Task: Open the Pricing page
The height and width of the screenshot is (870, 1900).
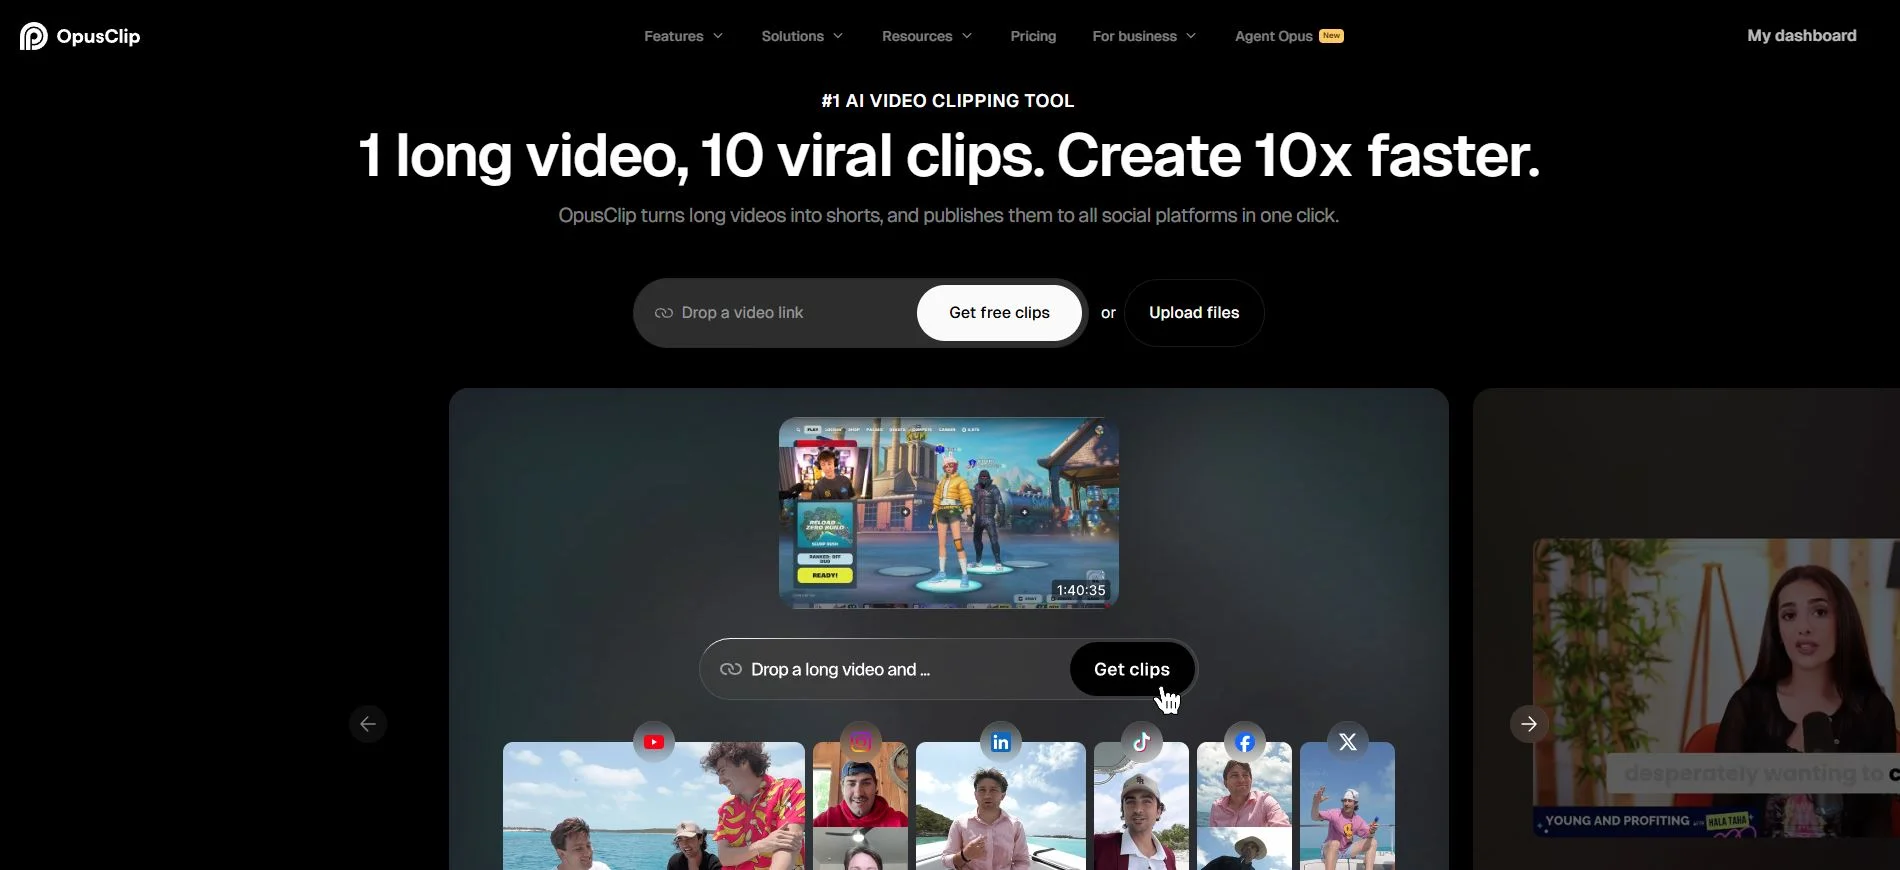Action: [x=1033, y=36]
